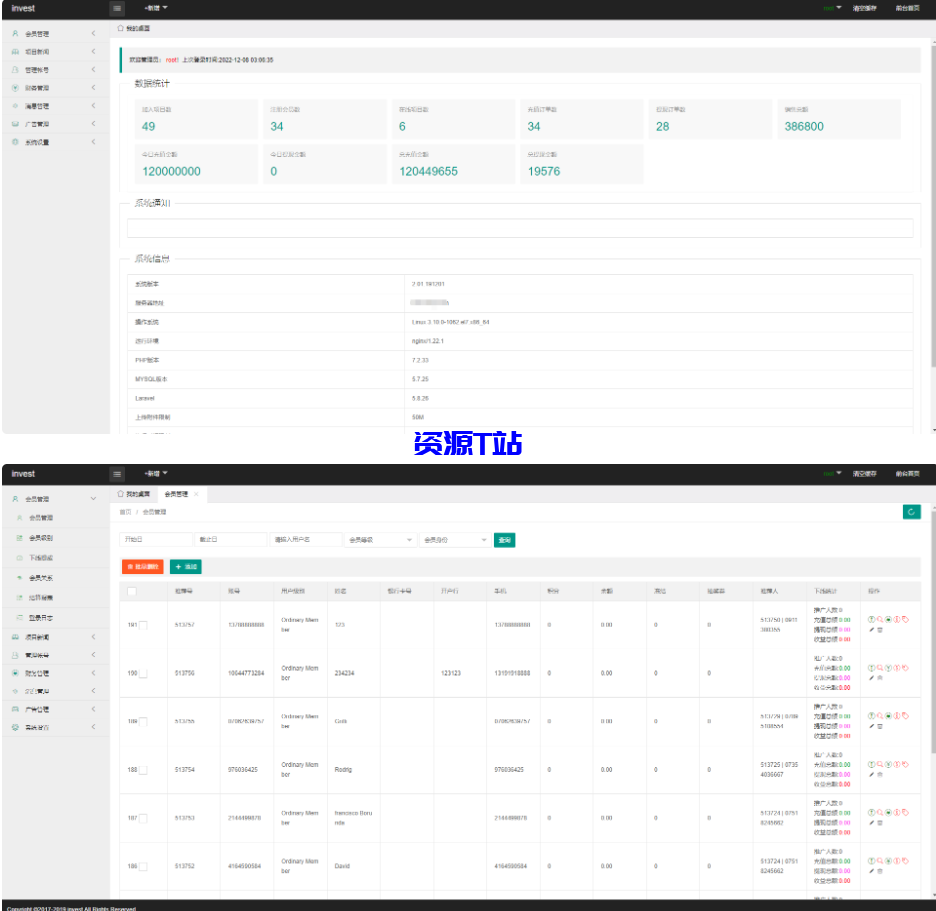Click the 开始日 start date field
This screenshot has height=911, width=936.
(x=155, y=540)
